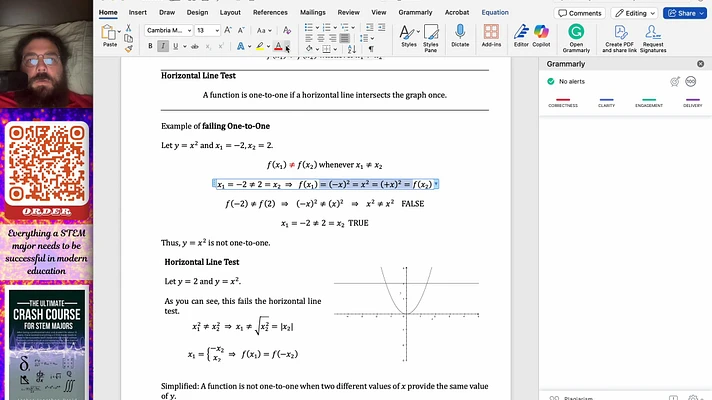
Task: Open the Add-ins gallery
Action: coord(491,36)
